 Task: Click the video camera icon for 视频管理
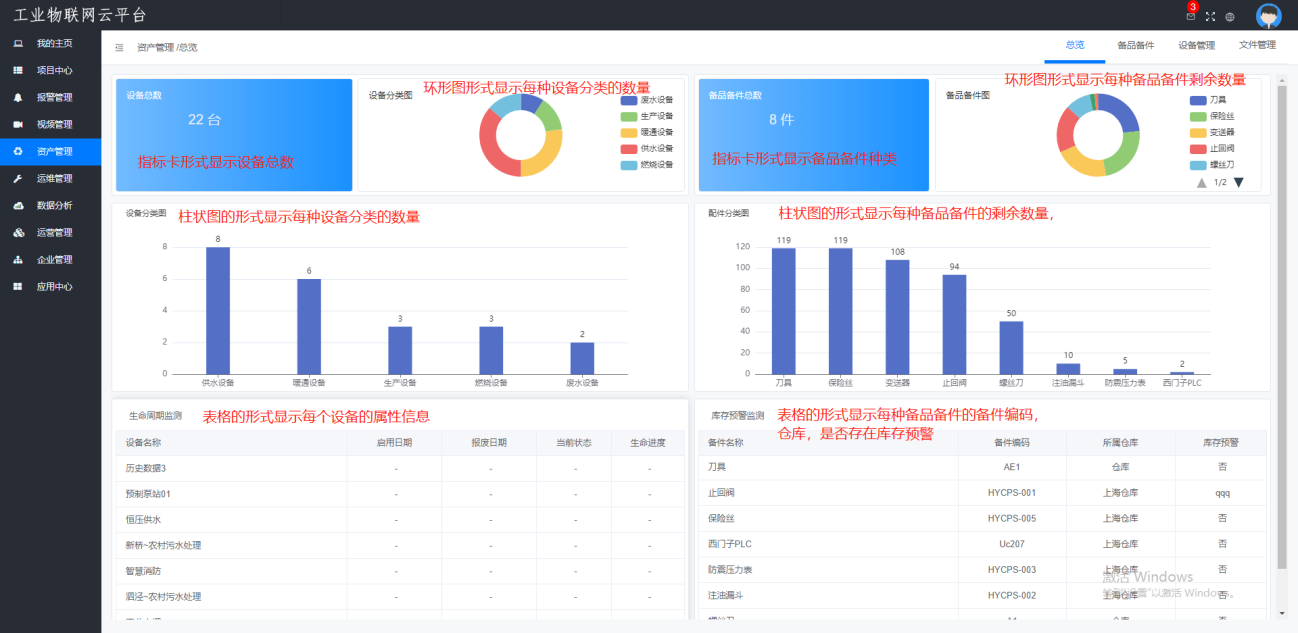click(x=18, y=125)
